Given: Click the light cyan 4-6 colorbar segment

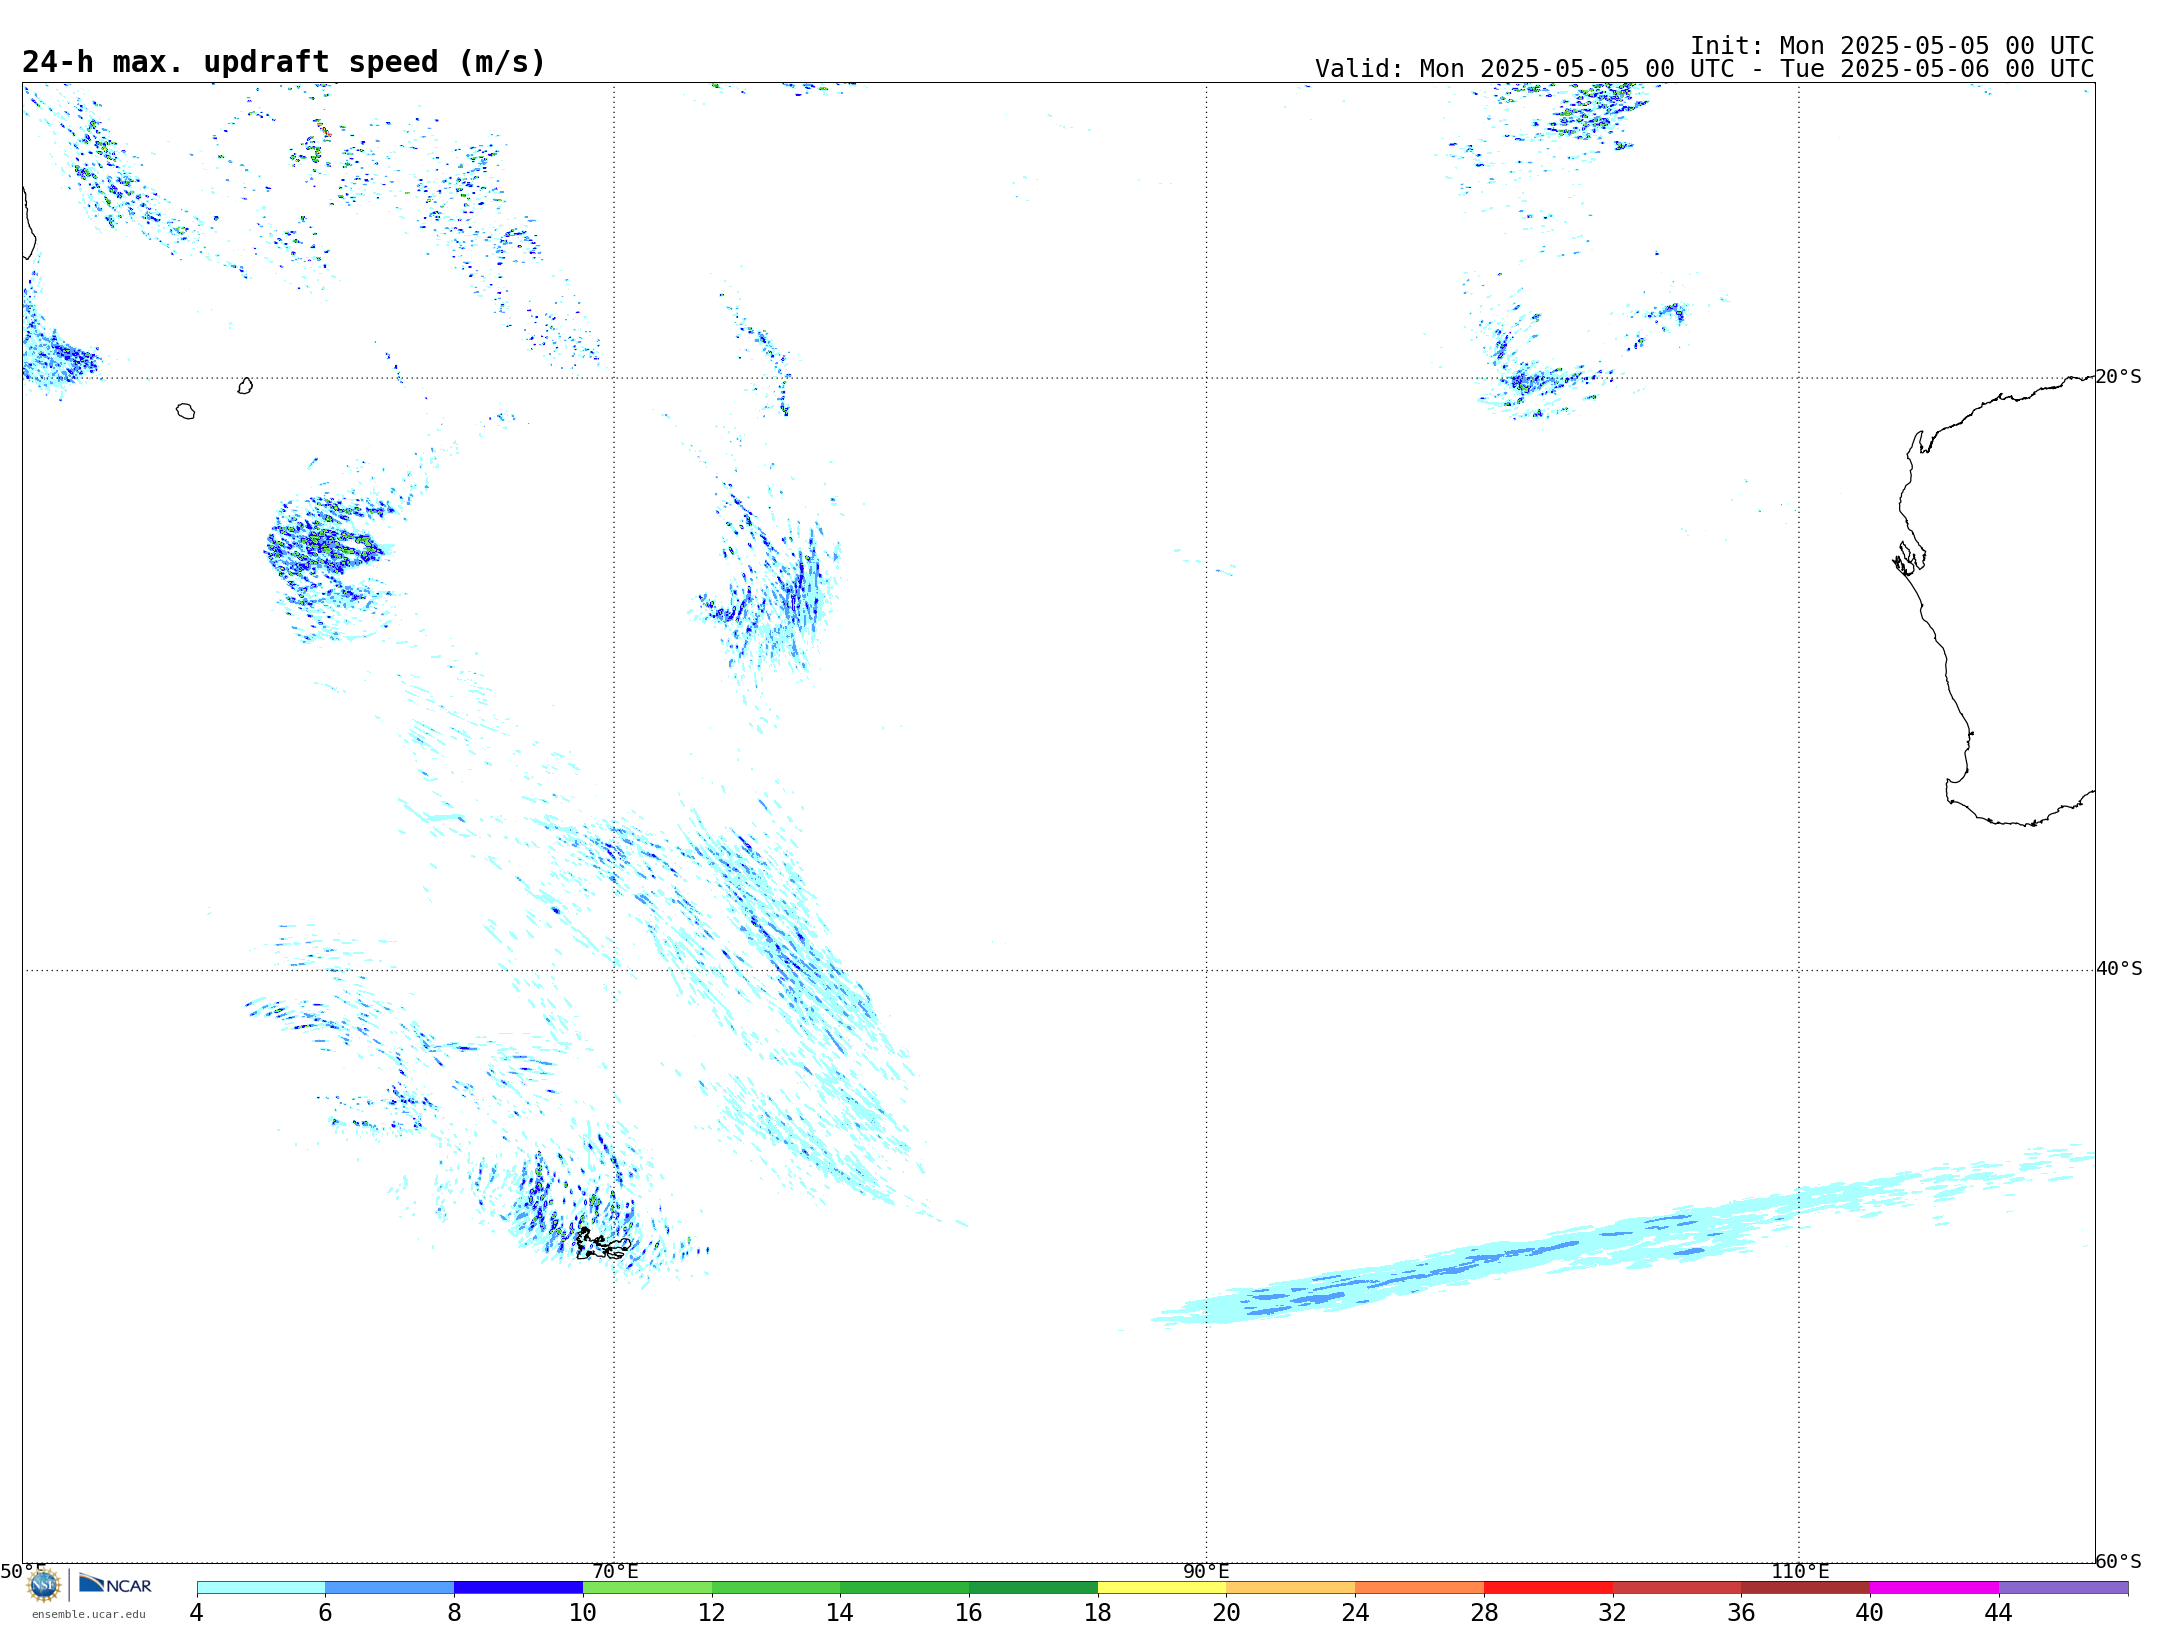Looking at the screenshot, I should pyautogui.click(x=261, y=1587).
